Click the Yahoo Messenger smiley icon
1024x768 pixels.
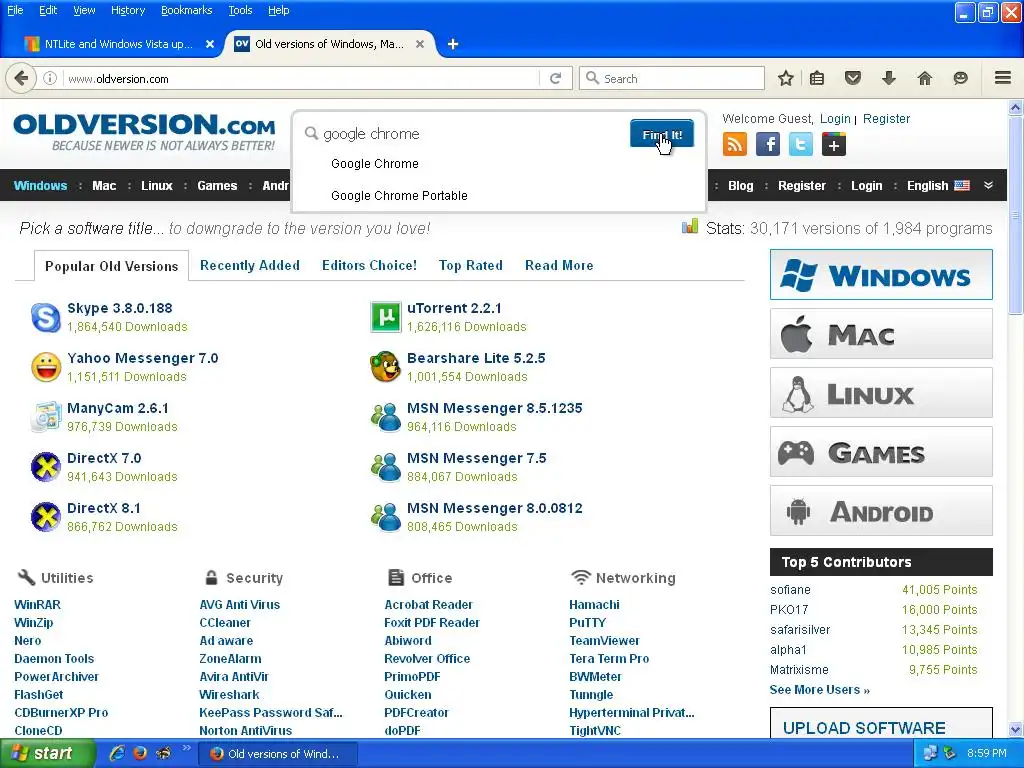tap(46, 367)
